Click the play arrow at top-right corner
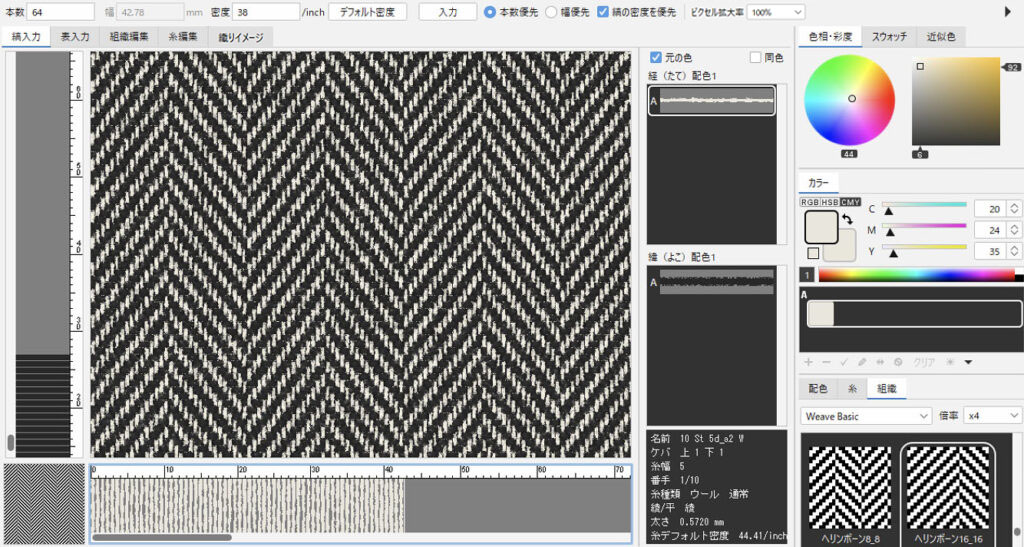The height and width of the screenshot is (547, 1024). pyautogui.click(x=1008, y=12)
